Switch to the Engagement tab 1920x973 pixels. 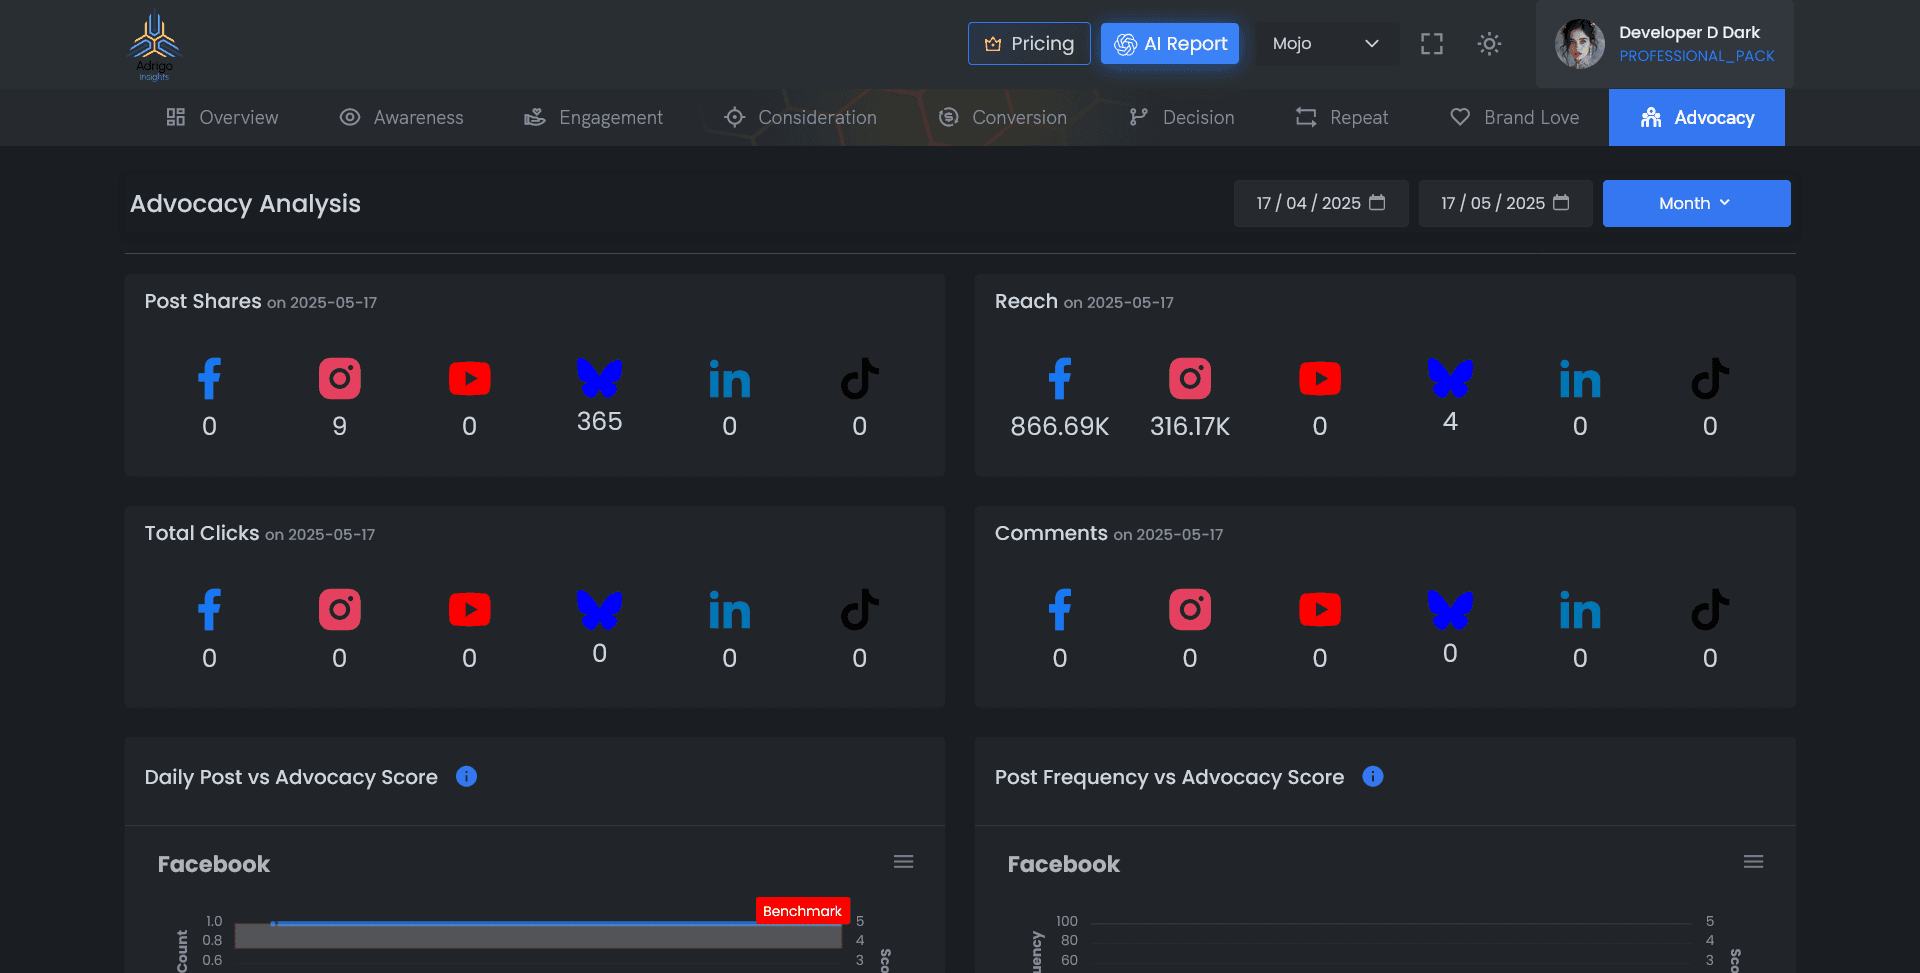tap(593, 118)
